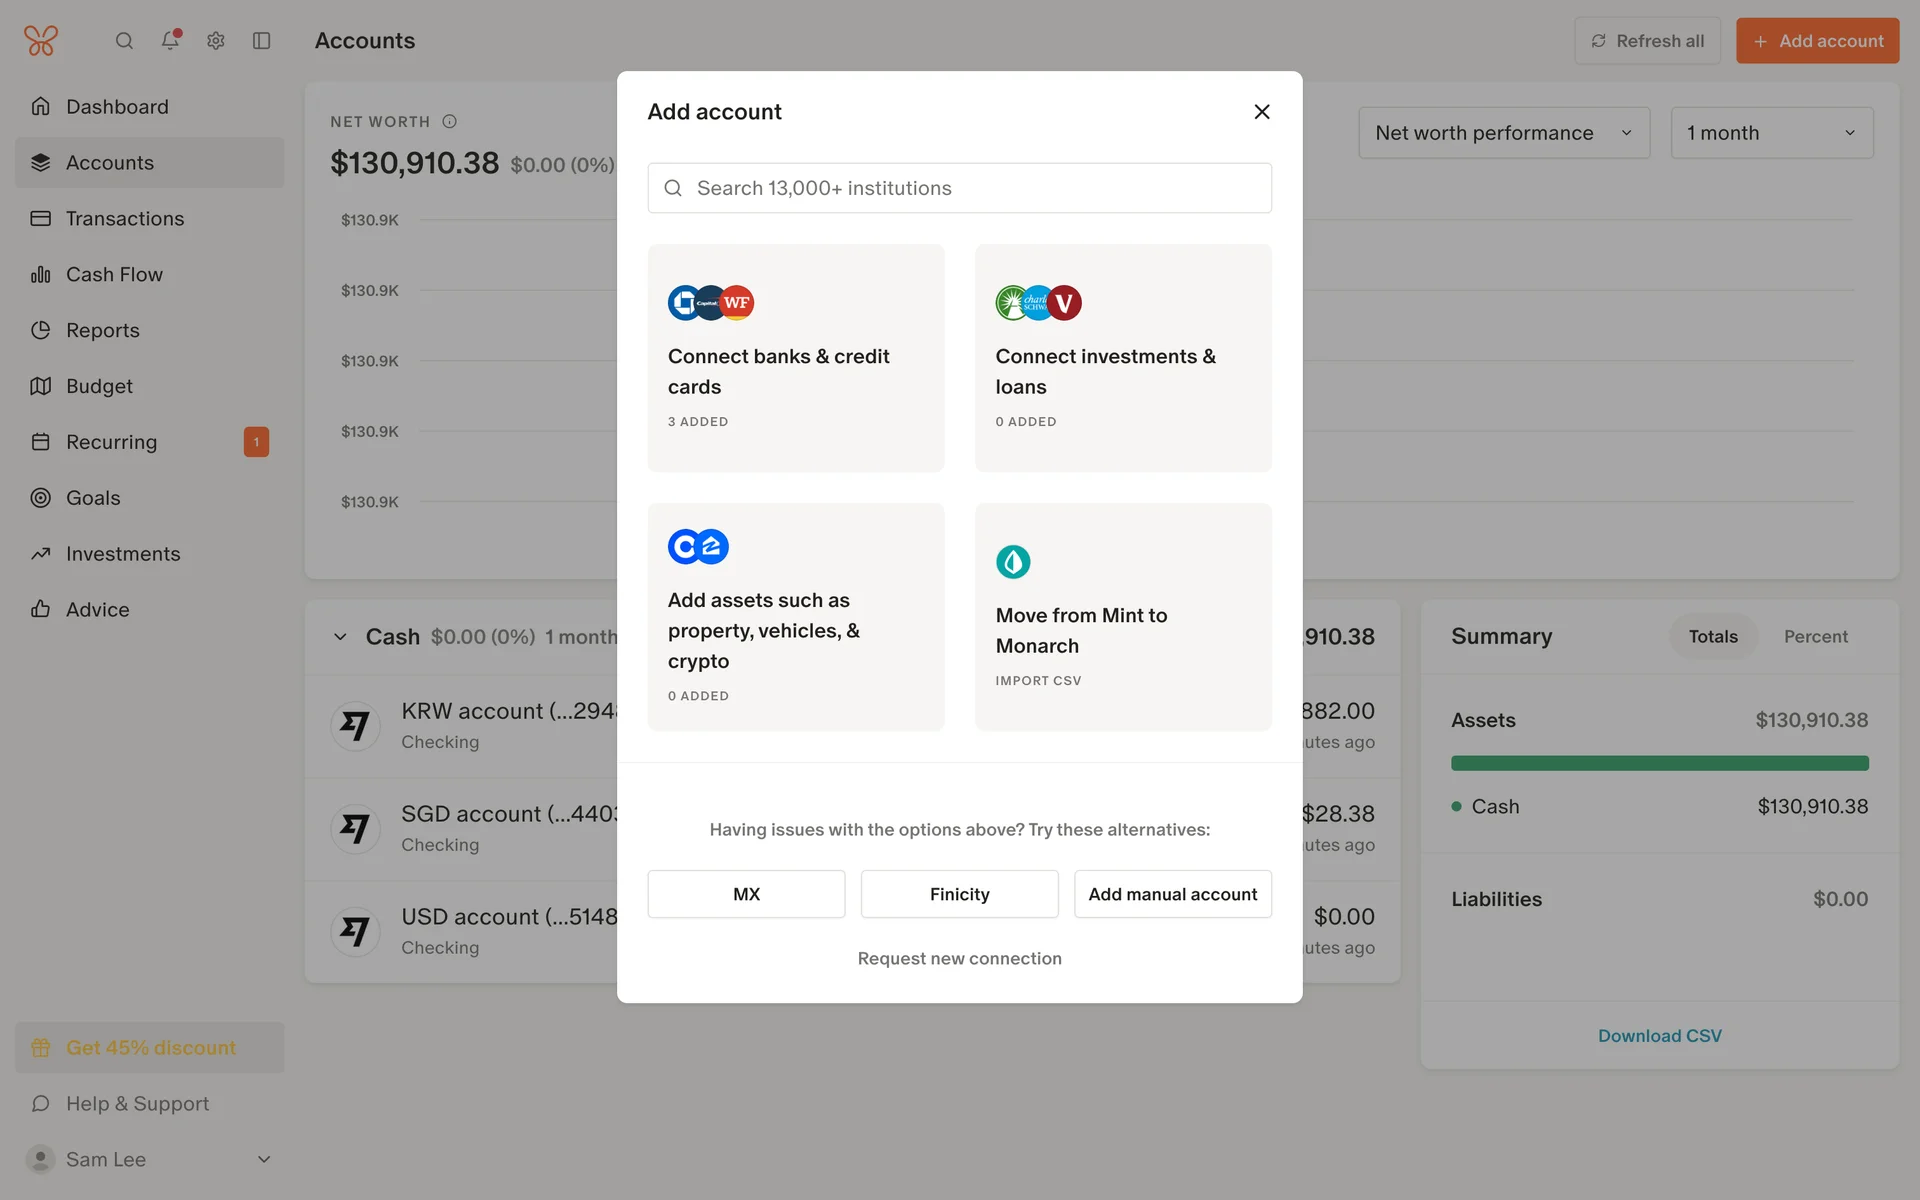Click the search magnifier icon in header

click(124, 41)
